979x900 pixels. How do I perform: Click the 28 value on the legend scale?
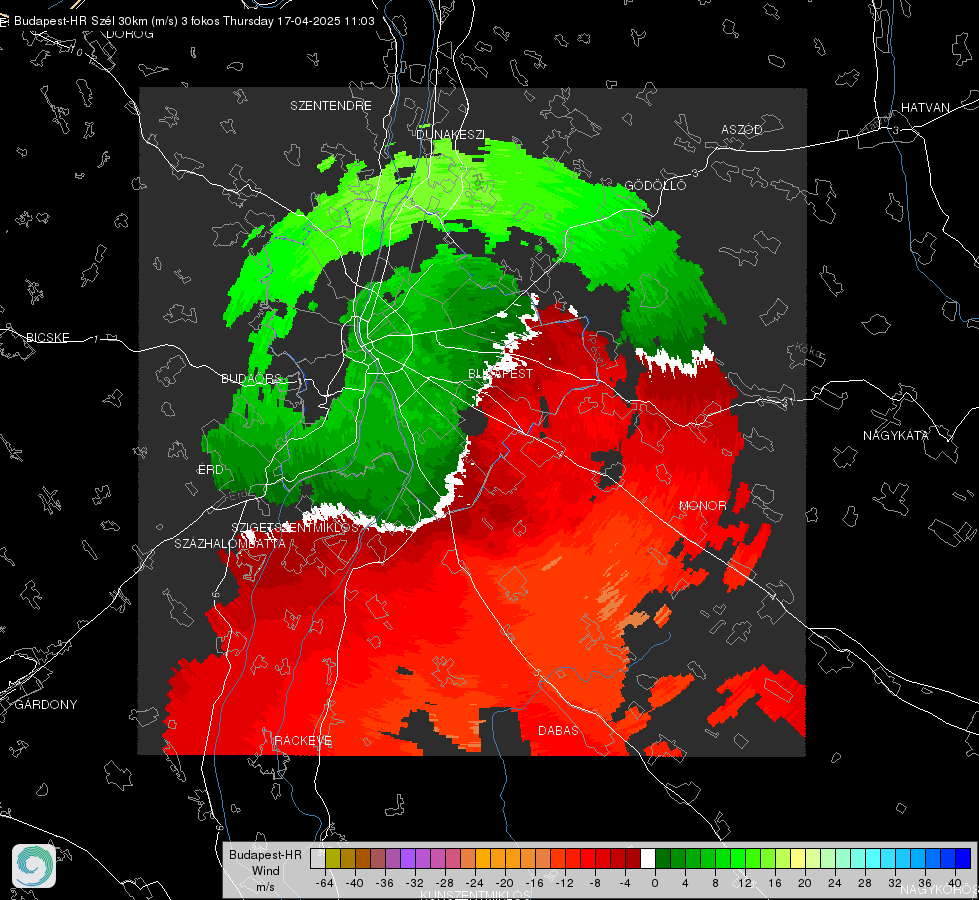click(865, 883)
